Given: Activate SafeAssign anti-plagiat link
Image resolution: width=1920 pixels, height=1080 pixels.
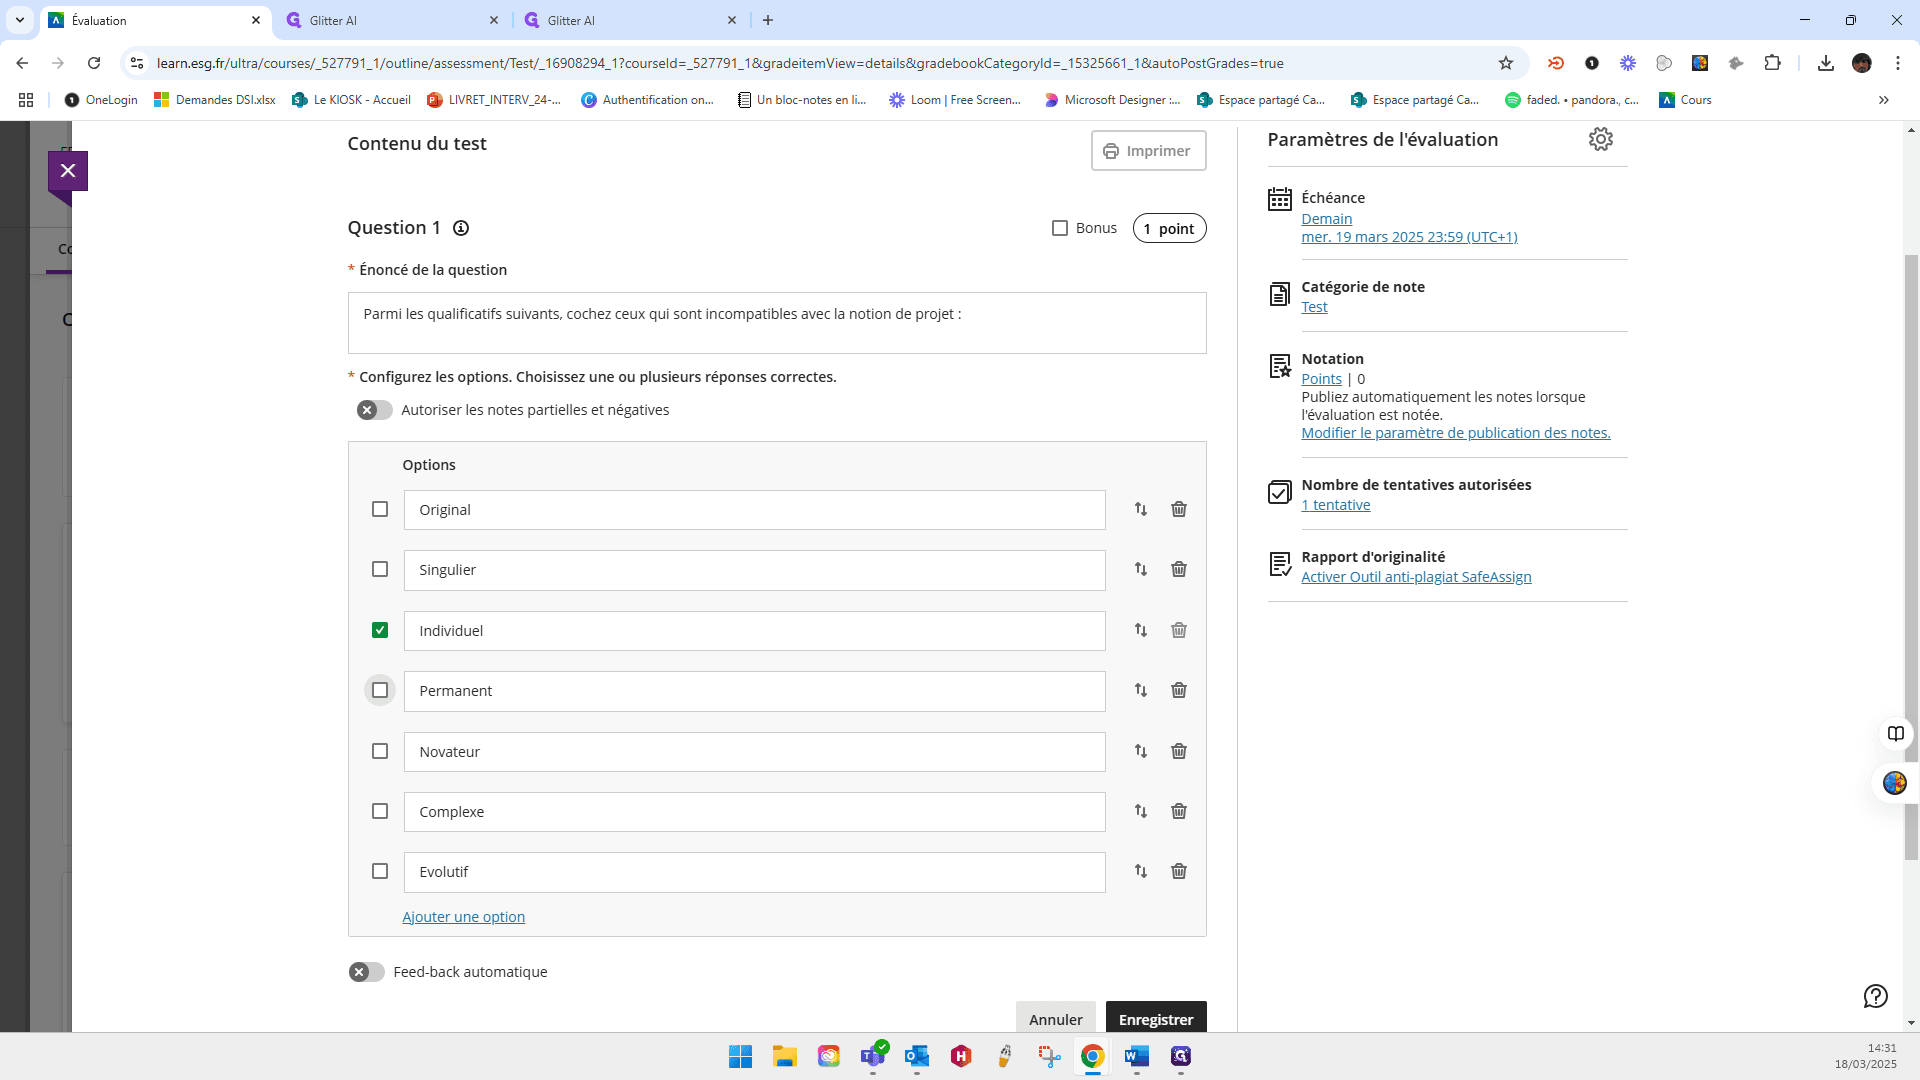Looking at the screenshot, I should point(1416,577).
